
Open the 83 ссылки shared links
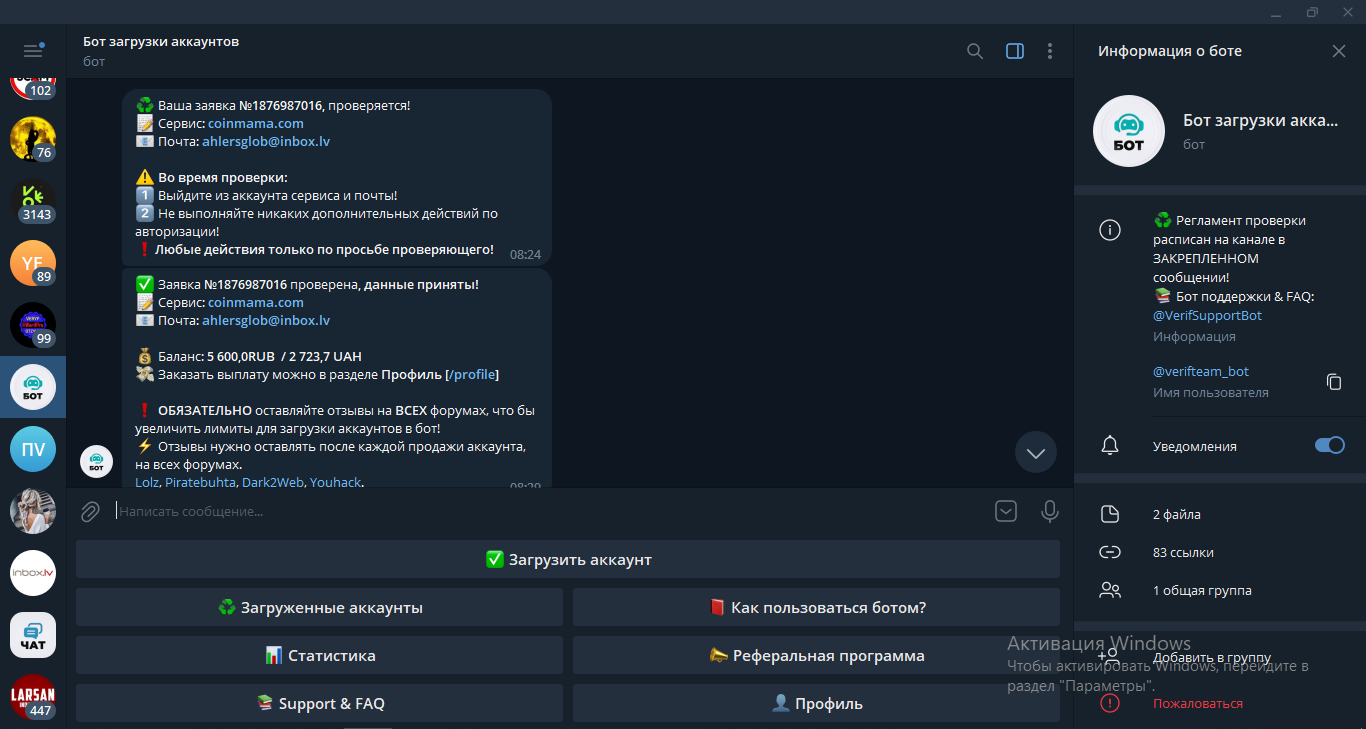tap(1183, 552)
